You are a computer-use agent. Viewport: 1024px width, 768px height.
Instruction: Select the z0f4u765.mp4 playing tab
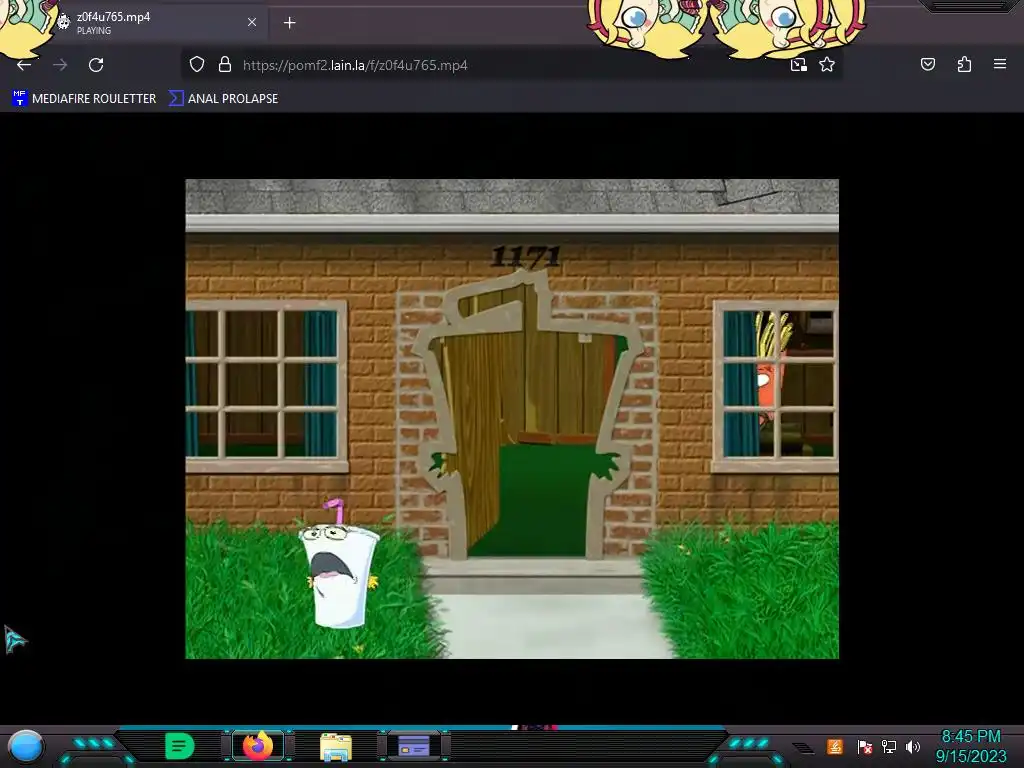tap(157, 23)
